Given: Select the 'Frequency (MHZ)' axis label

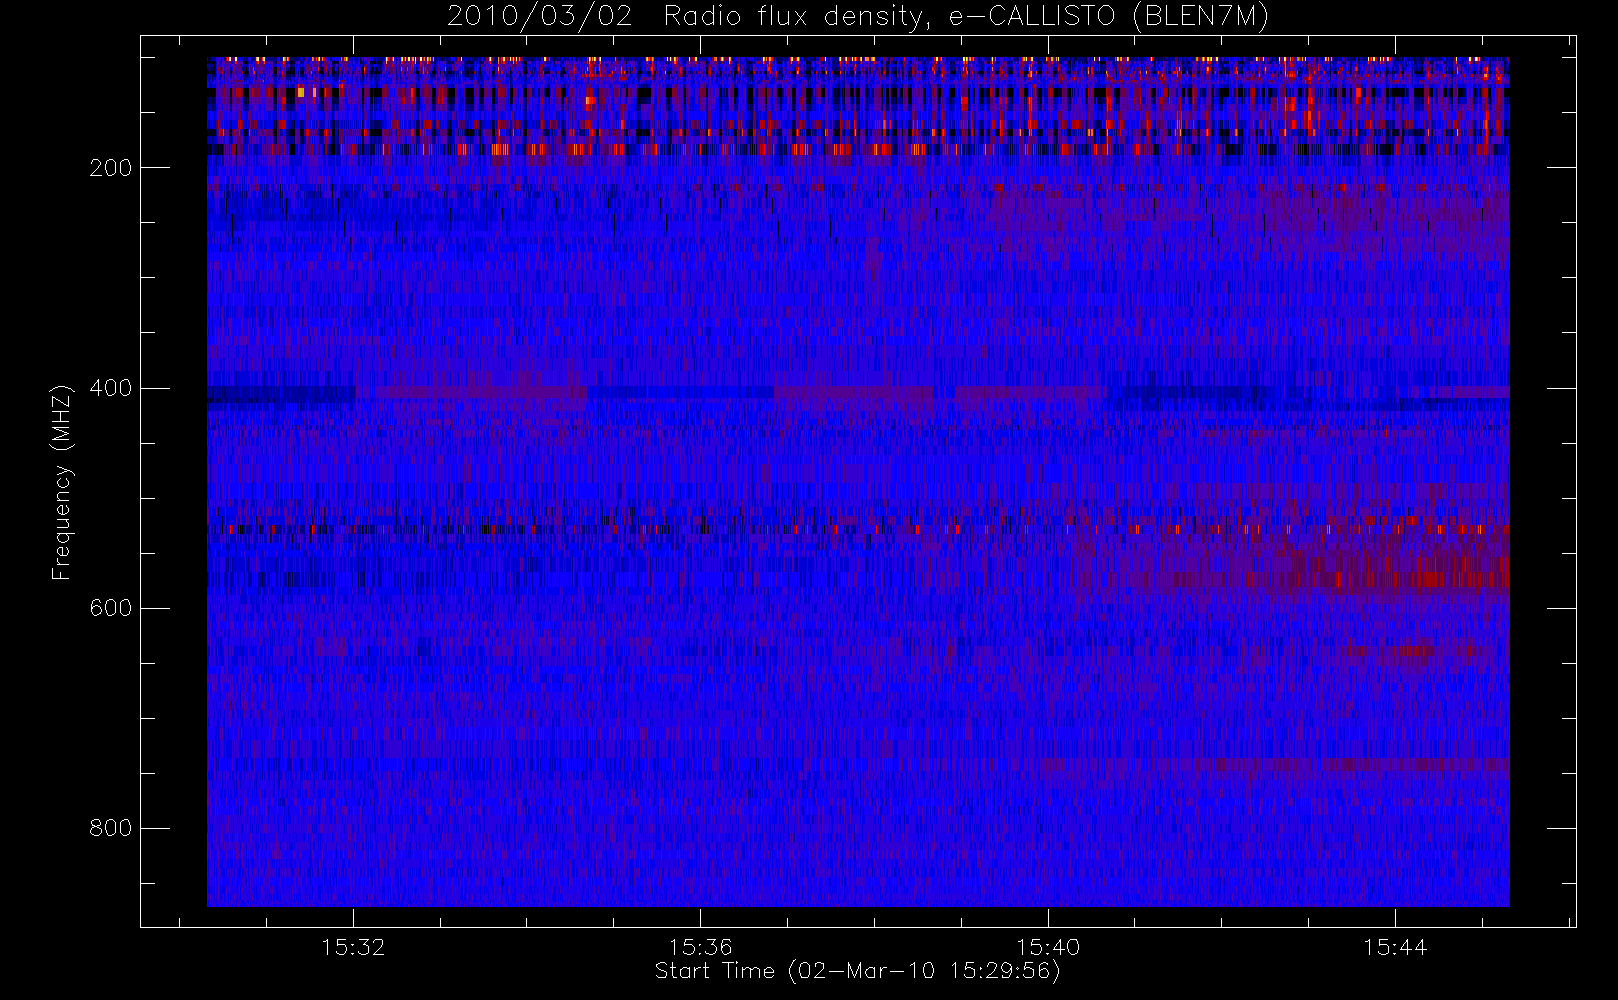Looking at the screenshot, I should 62,481.
